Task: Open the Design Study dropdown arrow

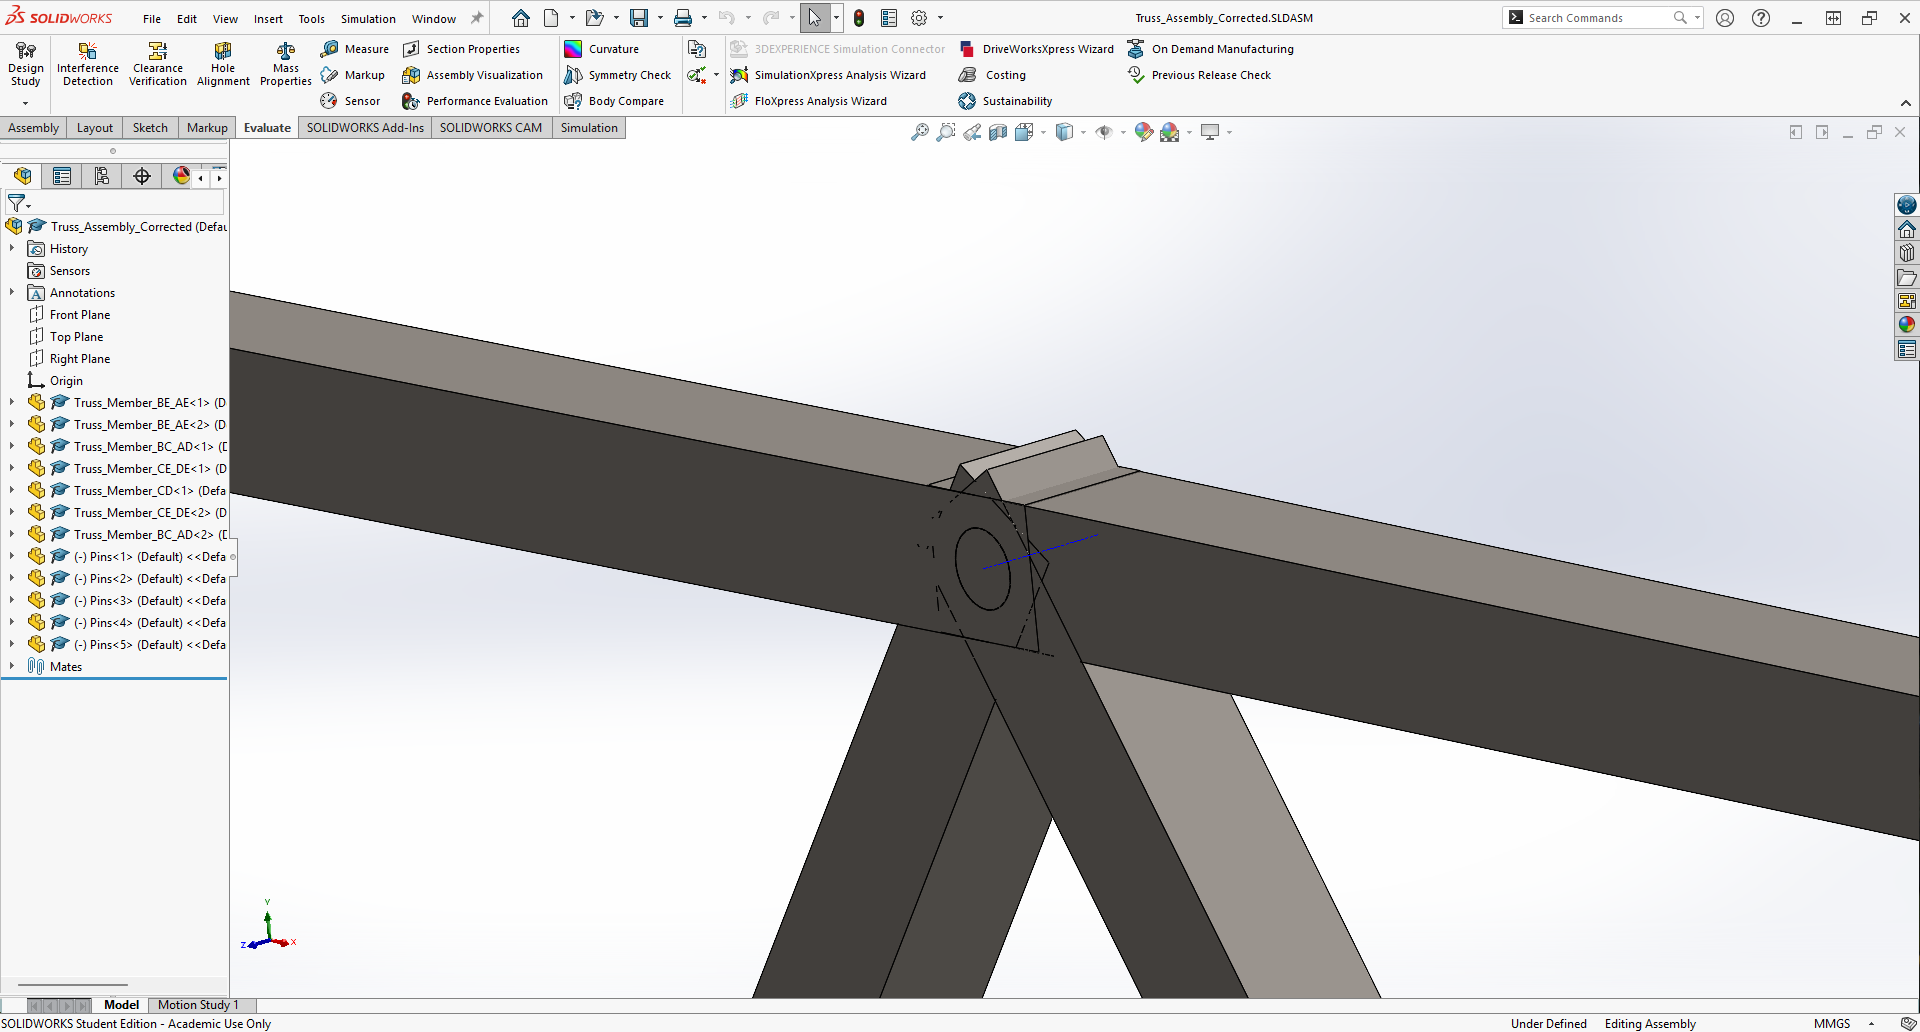Action: coord(26,103)
